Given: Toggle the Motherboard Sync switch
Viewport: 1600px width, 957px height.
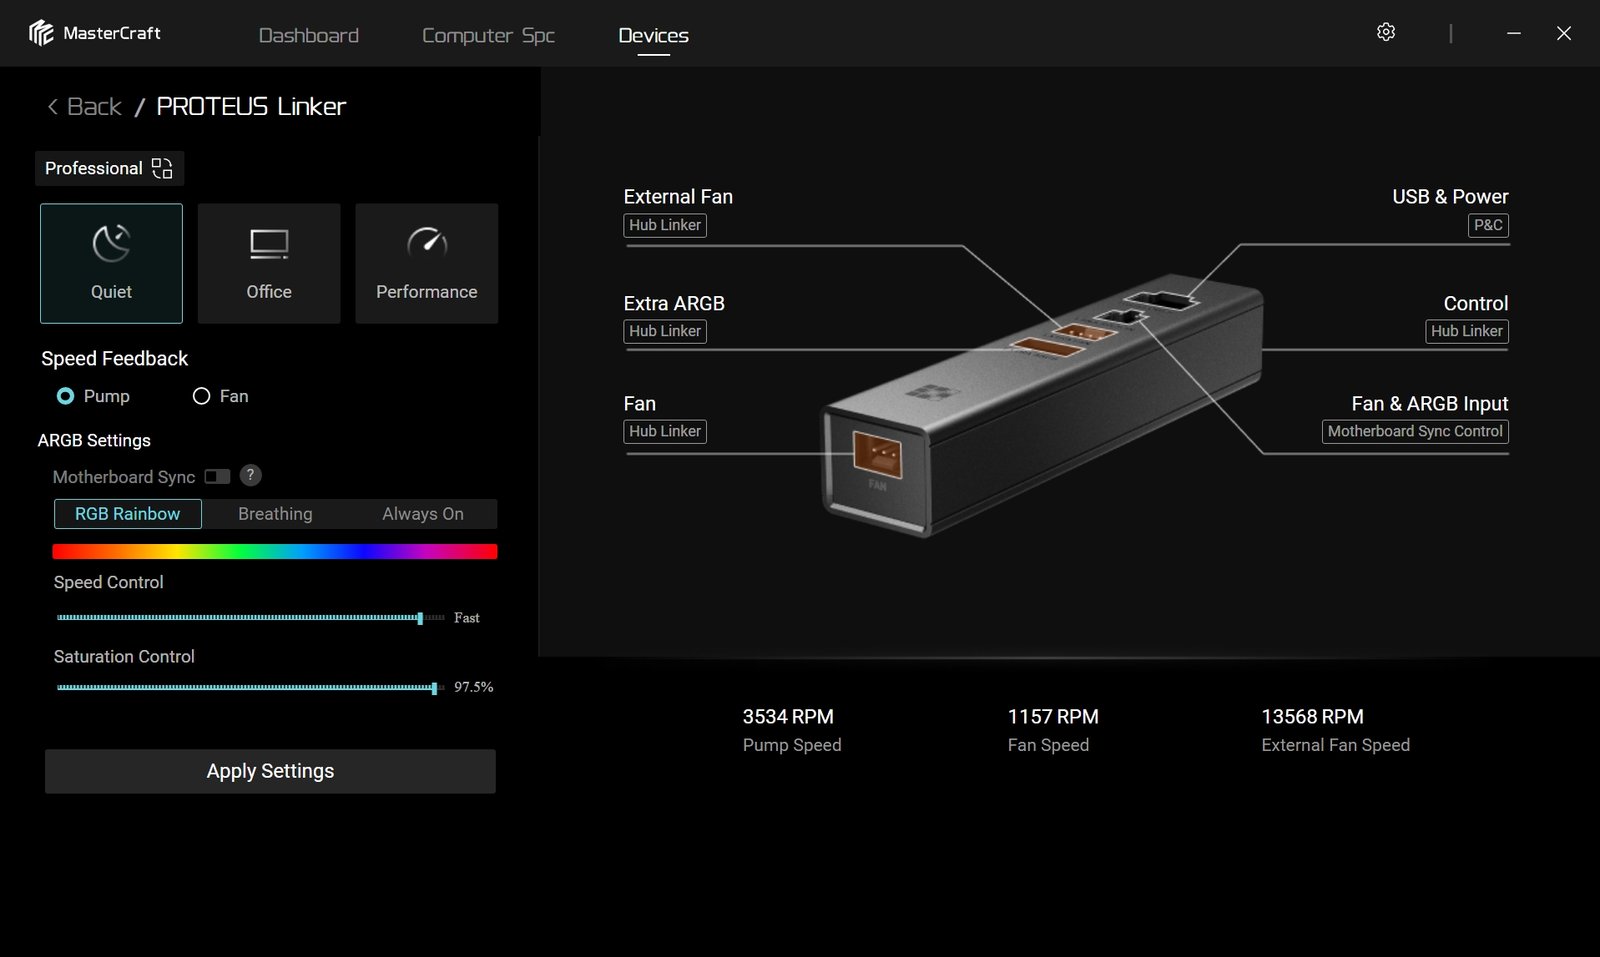Looking at the screenshot, I should tap(217, 477).
